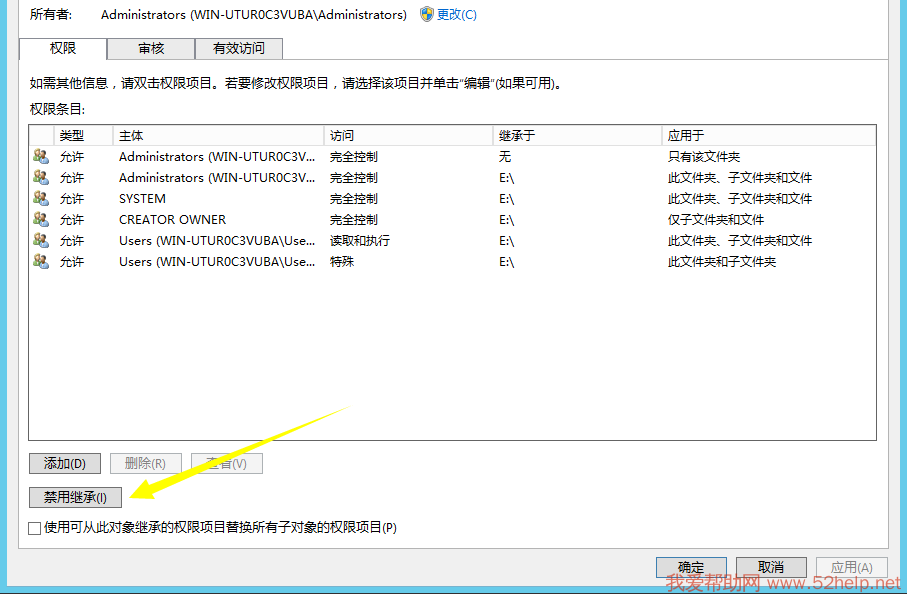Screen dimensions: 907x594
Task: Select the 权限 tab
Action: (x=63, y=48)
